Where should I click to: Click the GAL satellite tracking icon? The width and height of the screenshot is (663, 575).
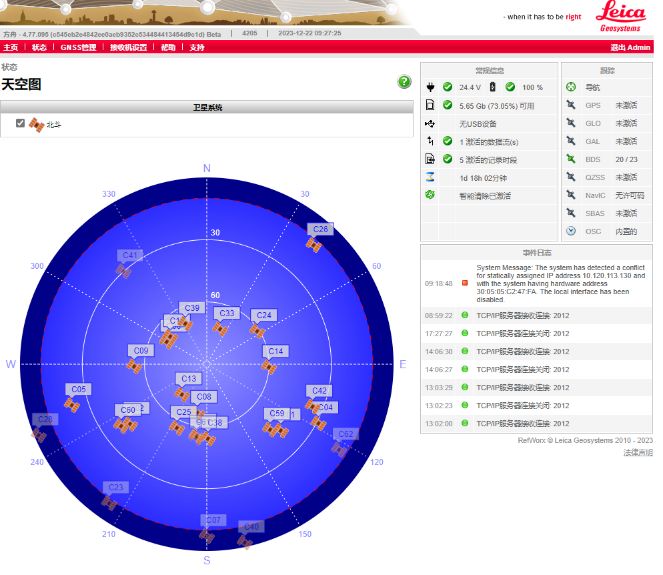pos(571,141)
